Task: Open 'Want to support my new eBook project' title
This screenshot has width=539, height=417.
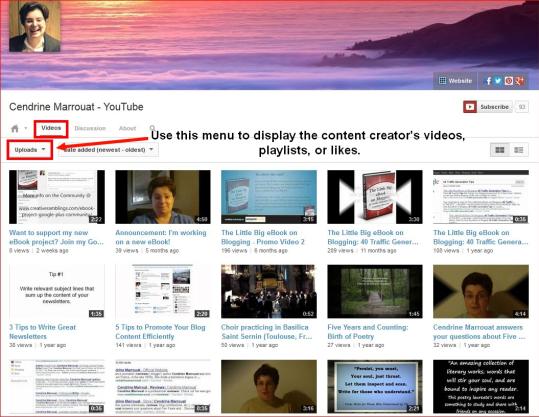Action: 56,237
